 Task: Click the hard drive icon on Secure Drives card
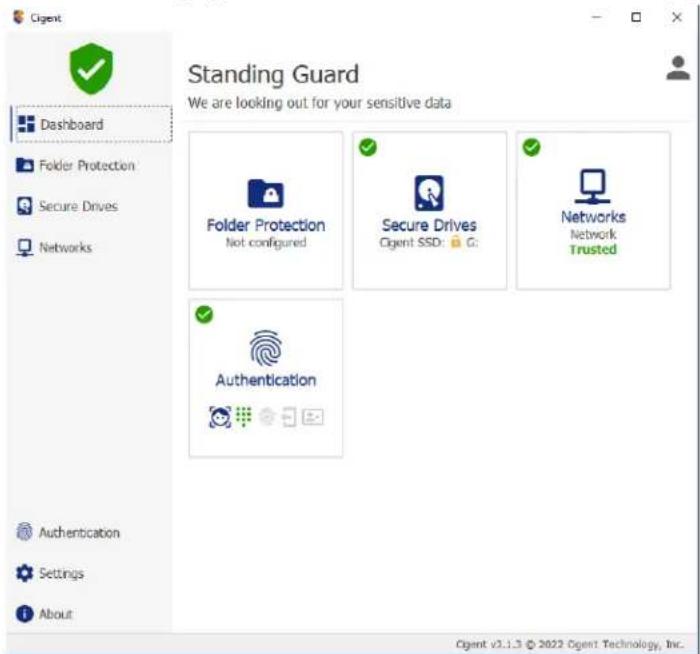tap(429, 193)
